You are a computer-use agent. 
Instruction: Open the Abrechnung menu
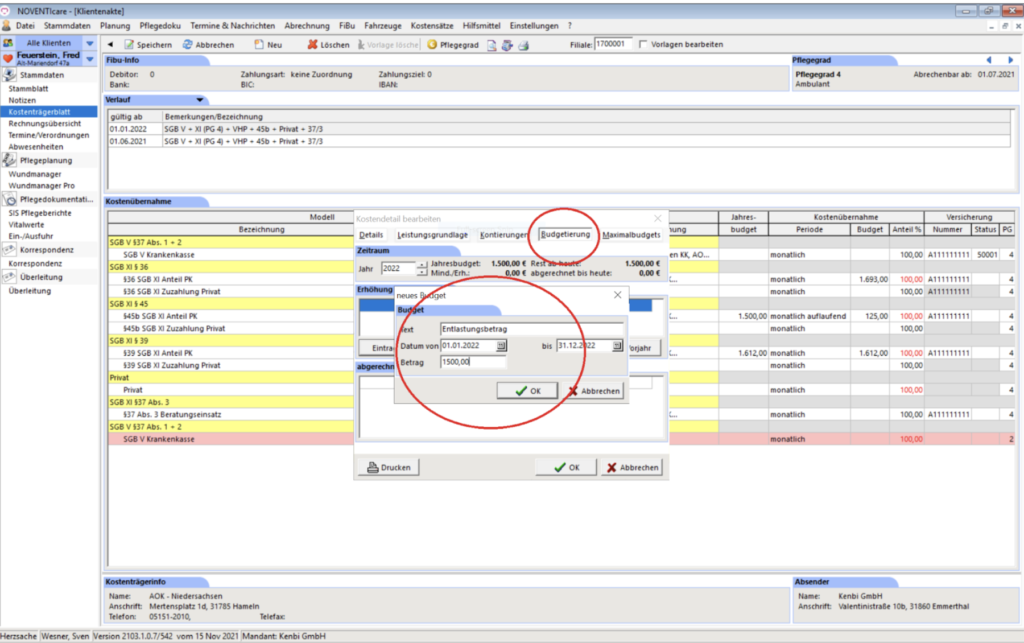[x=307, y=26]
